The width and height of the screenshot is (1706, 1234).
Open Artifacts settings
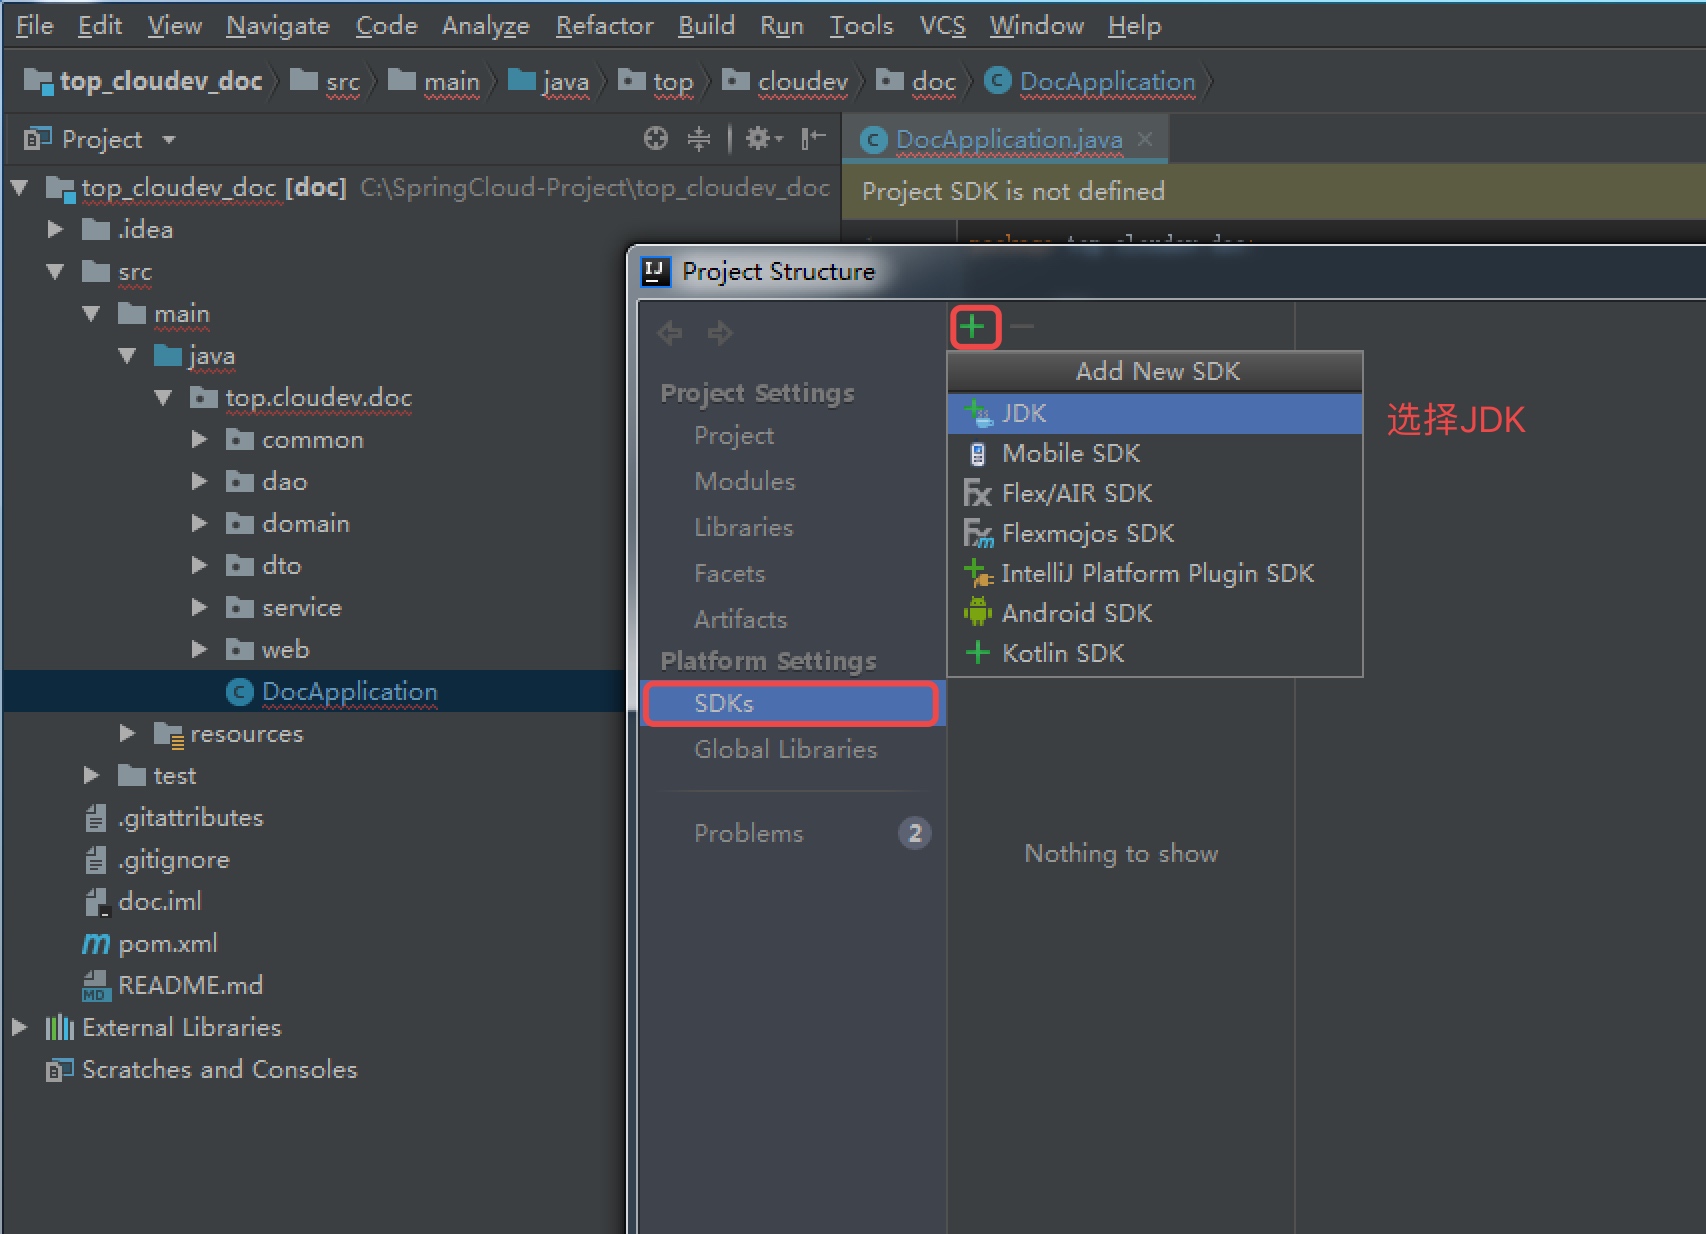(741, 619)
